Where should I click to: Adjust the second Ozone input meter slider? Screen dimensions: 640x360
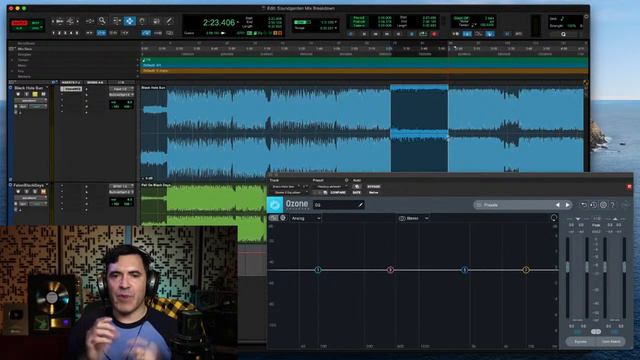tap(587, 268)
